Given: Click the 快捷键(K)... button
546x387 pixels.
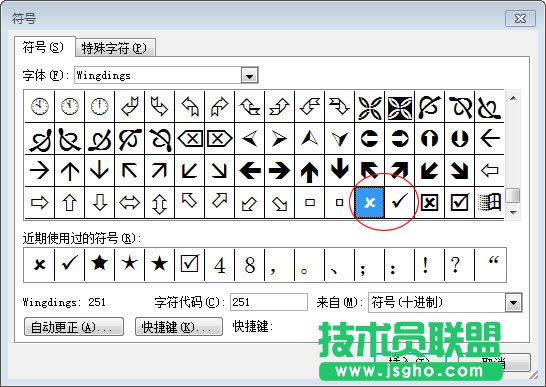Looking at the screenshot, I should coord(179,327).
